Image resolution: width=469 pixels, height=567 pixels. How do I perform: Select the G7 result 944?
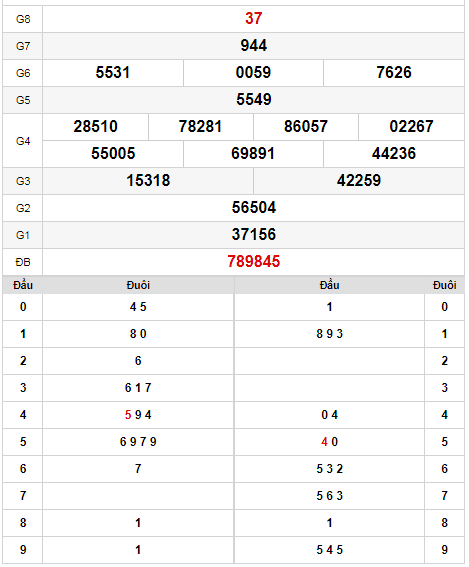pos(253,46)
